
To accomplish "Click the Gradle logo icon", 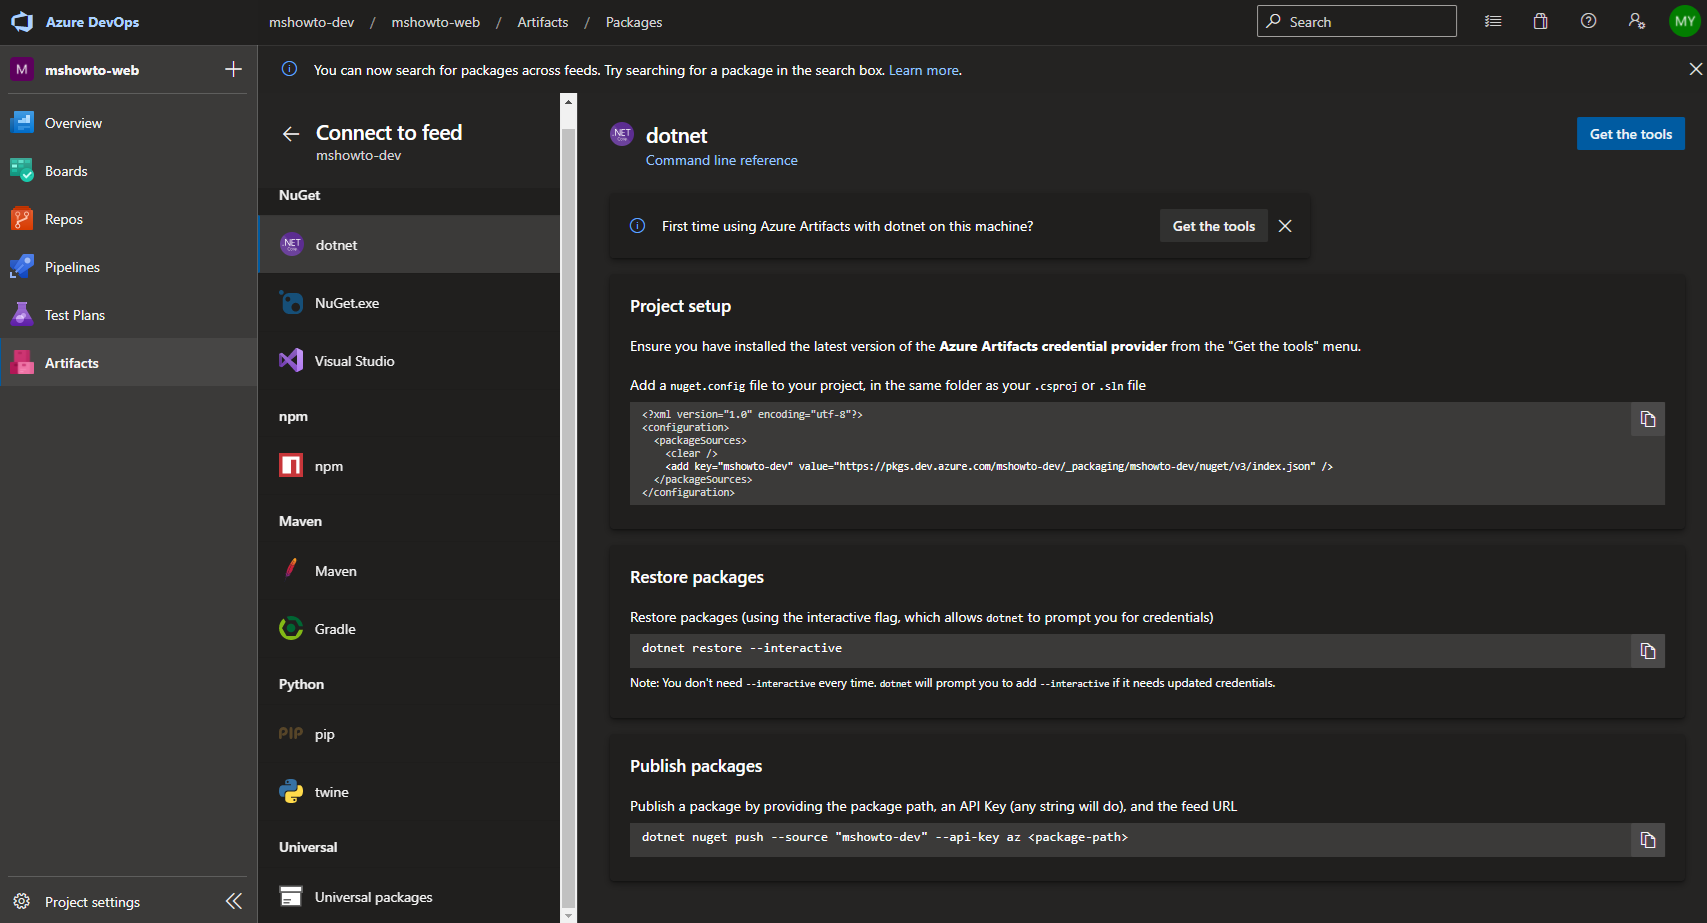I will (291, 629).
